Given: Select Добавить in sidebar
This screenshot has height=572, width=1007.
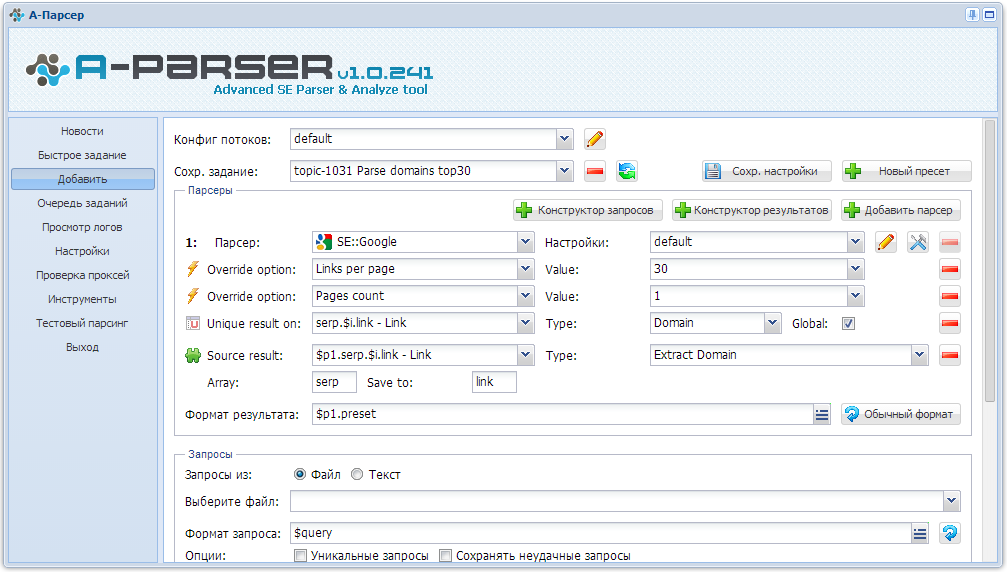Looking at the screenshot, I should tap(83, 179).
